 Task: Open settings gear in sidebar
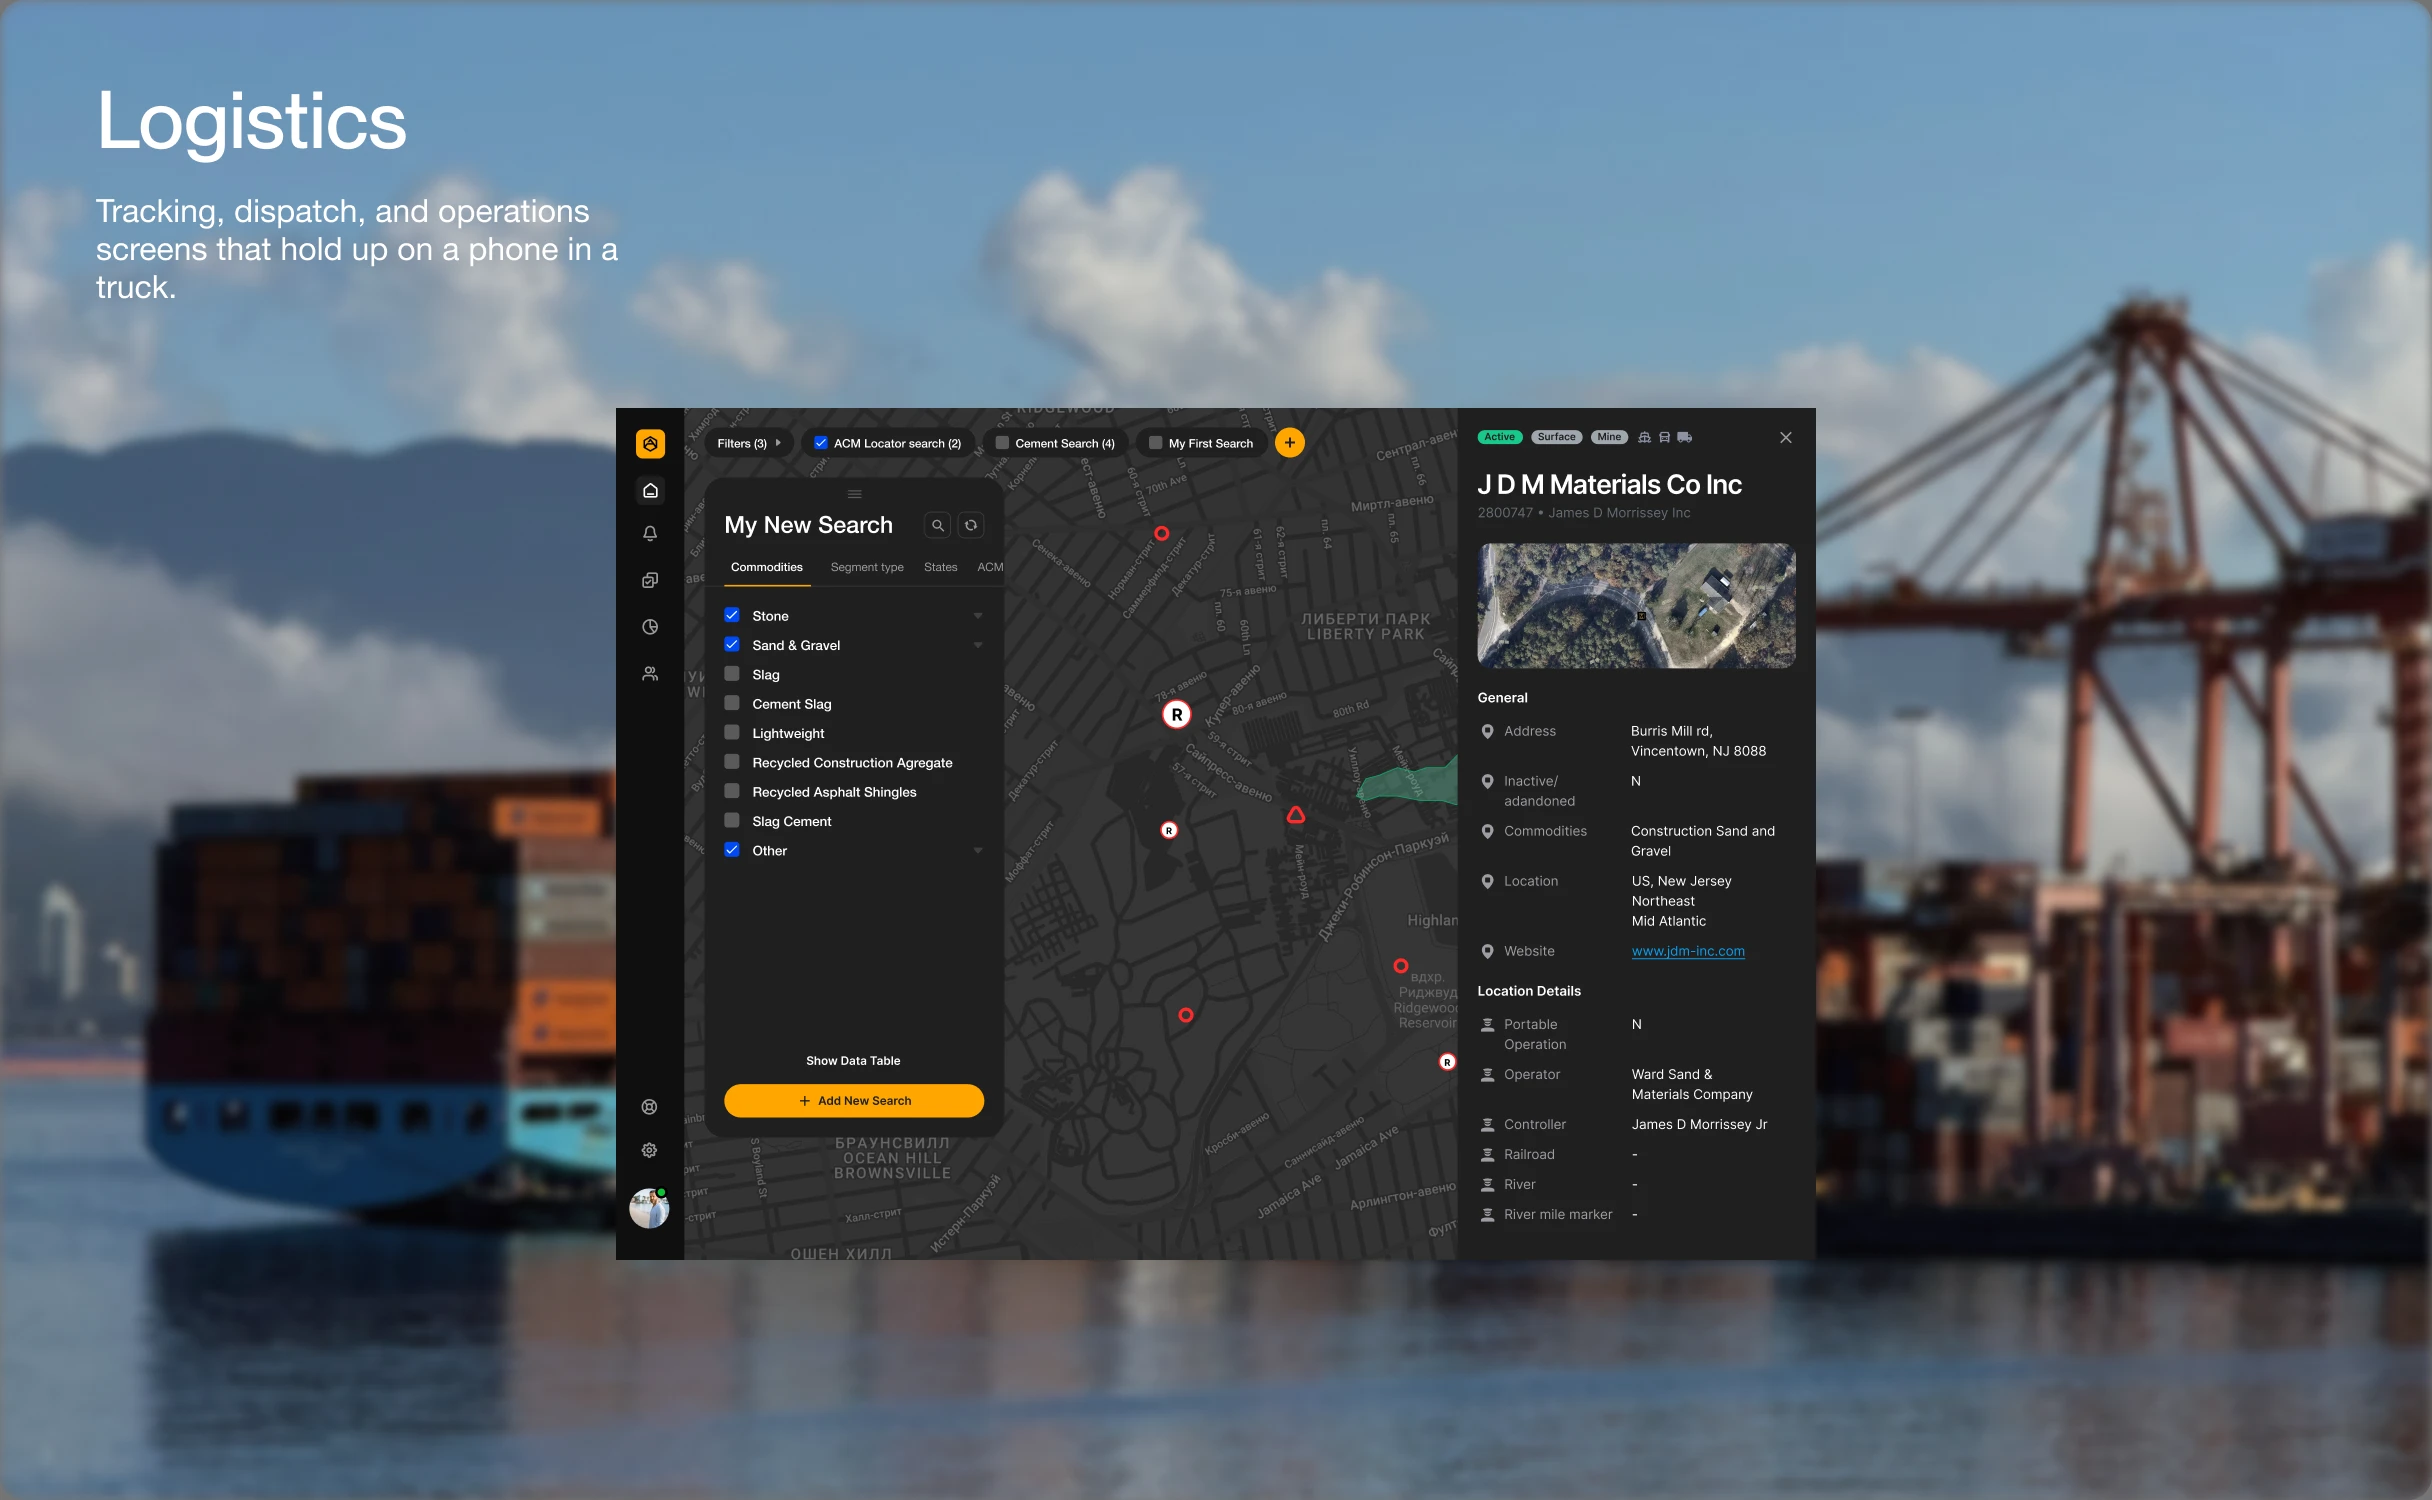(650, 1150)
